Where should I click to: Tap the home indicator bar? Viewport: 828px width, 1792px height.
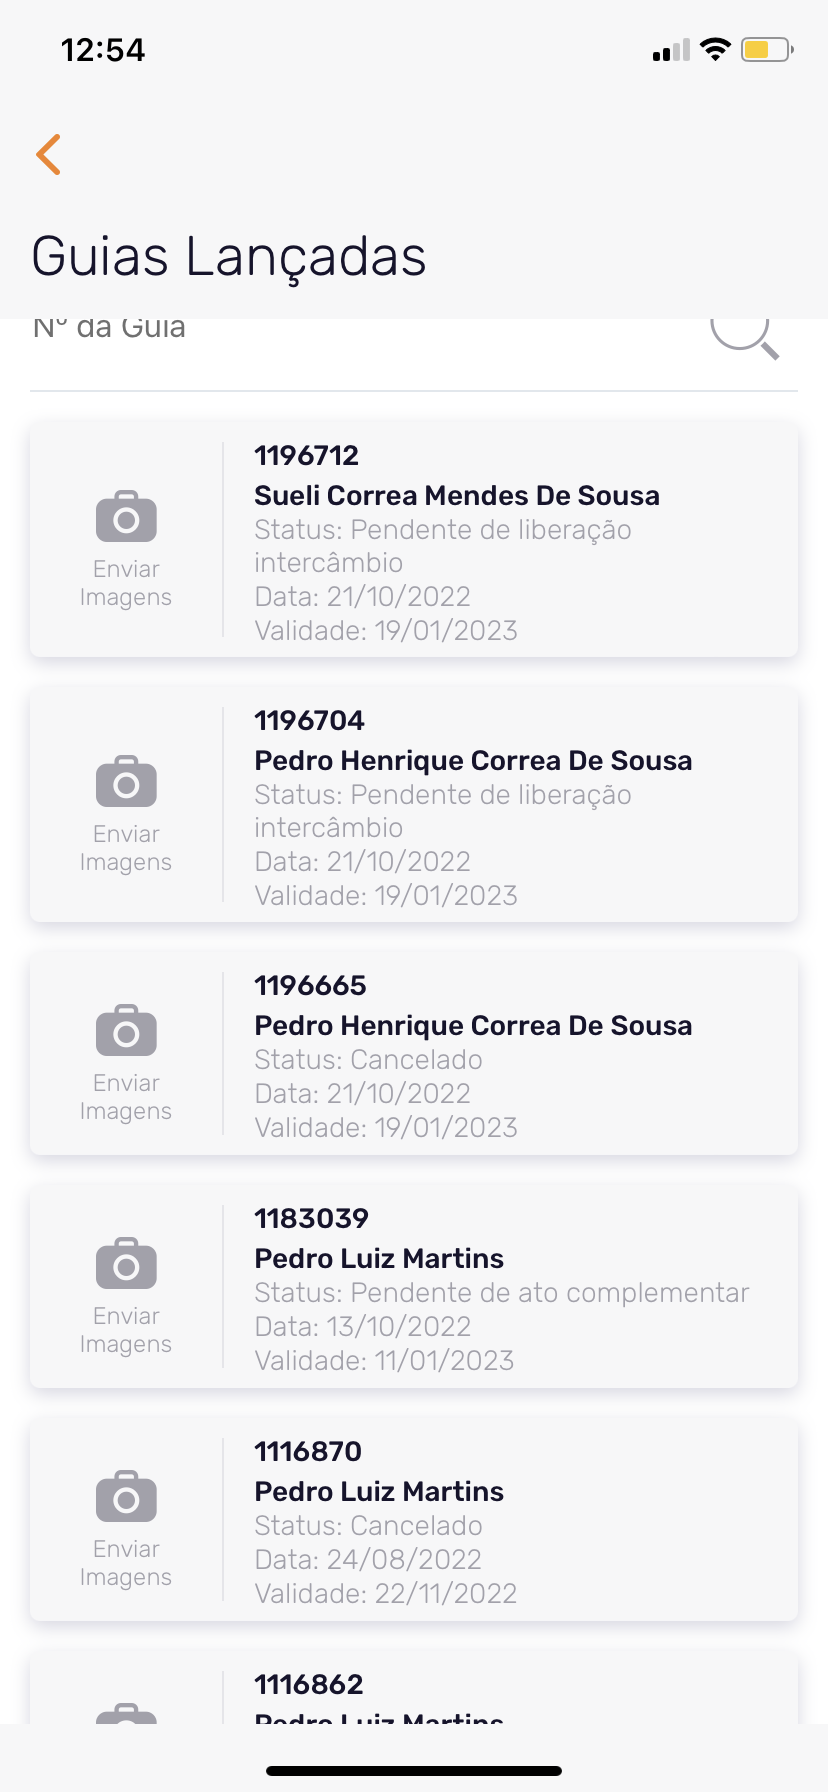click(x=414, y=1770)
